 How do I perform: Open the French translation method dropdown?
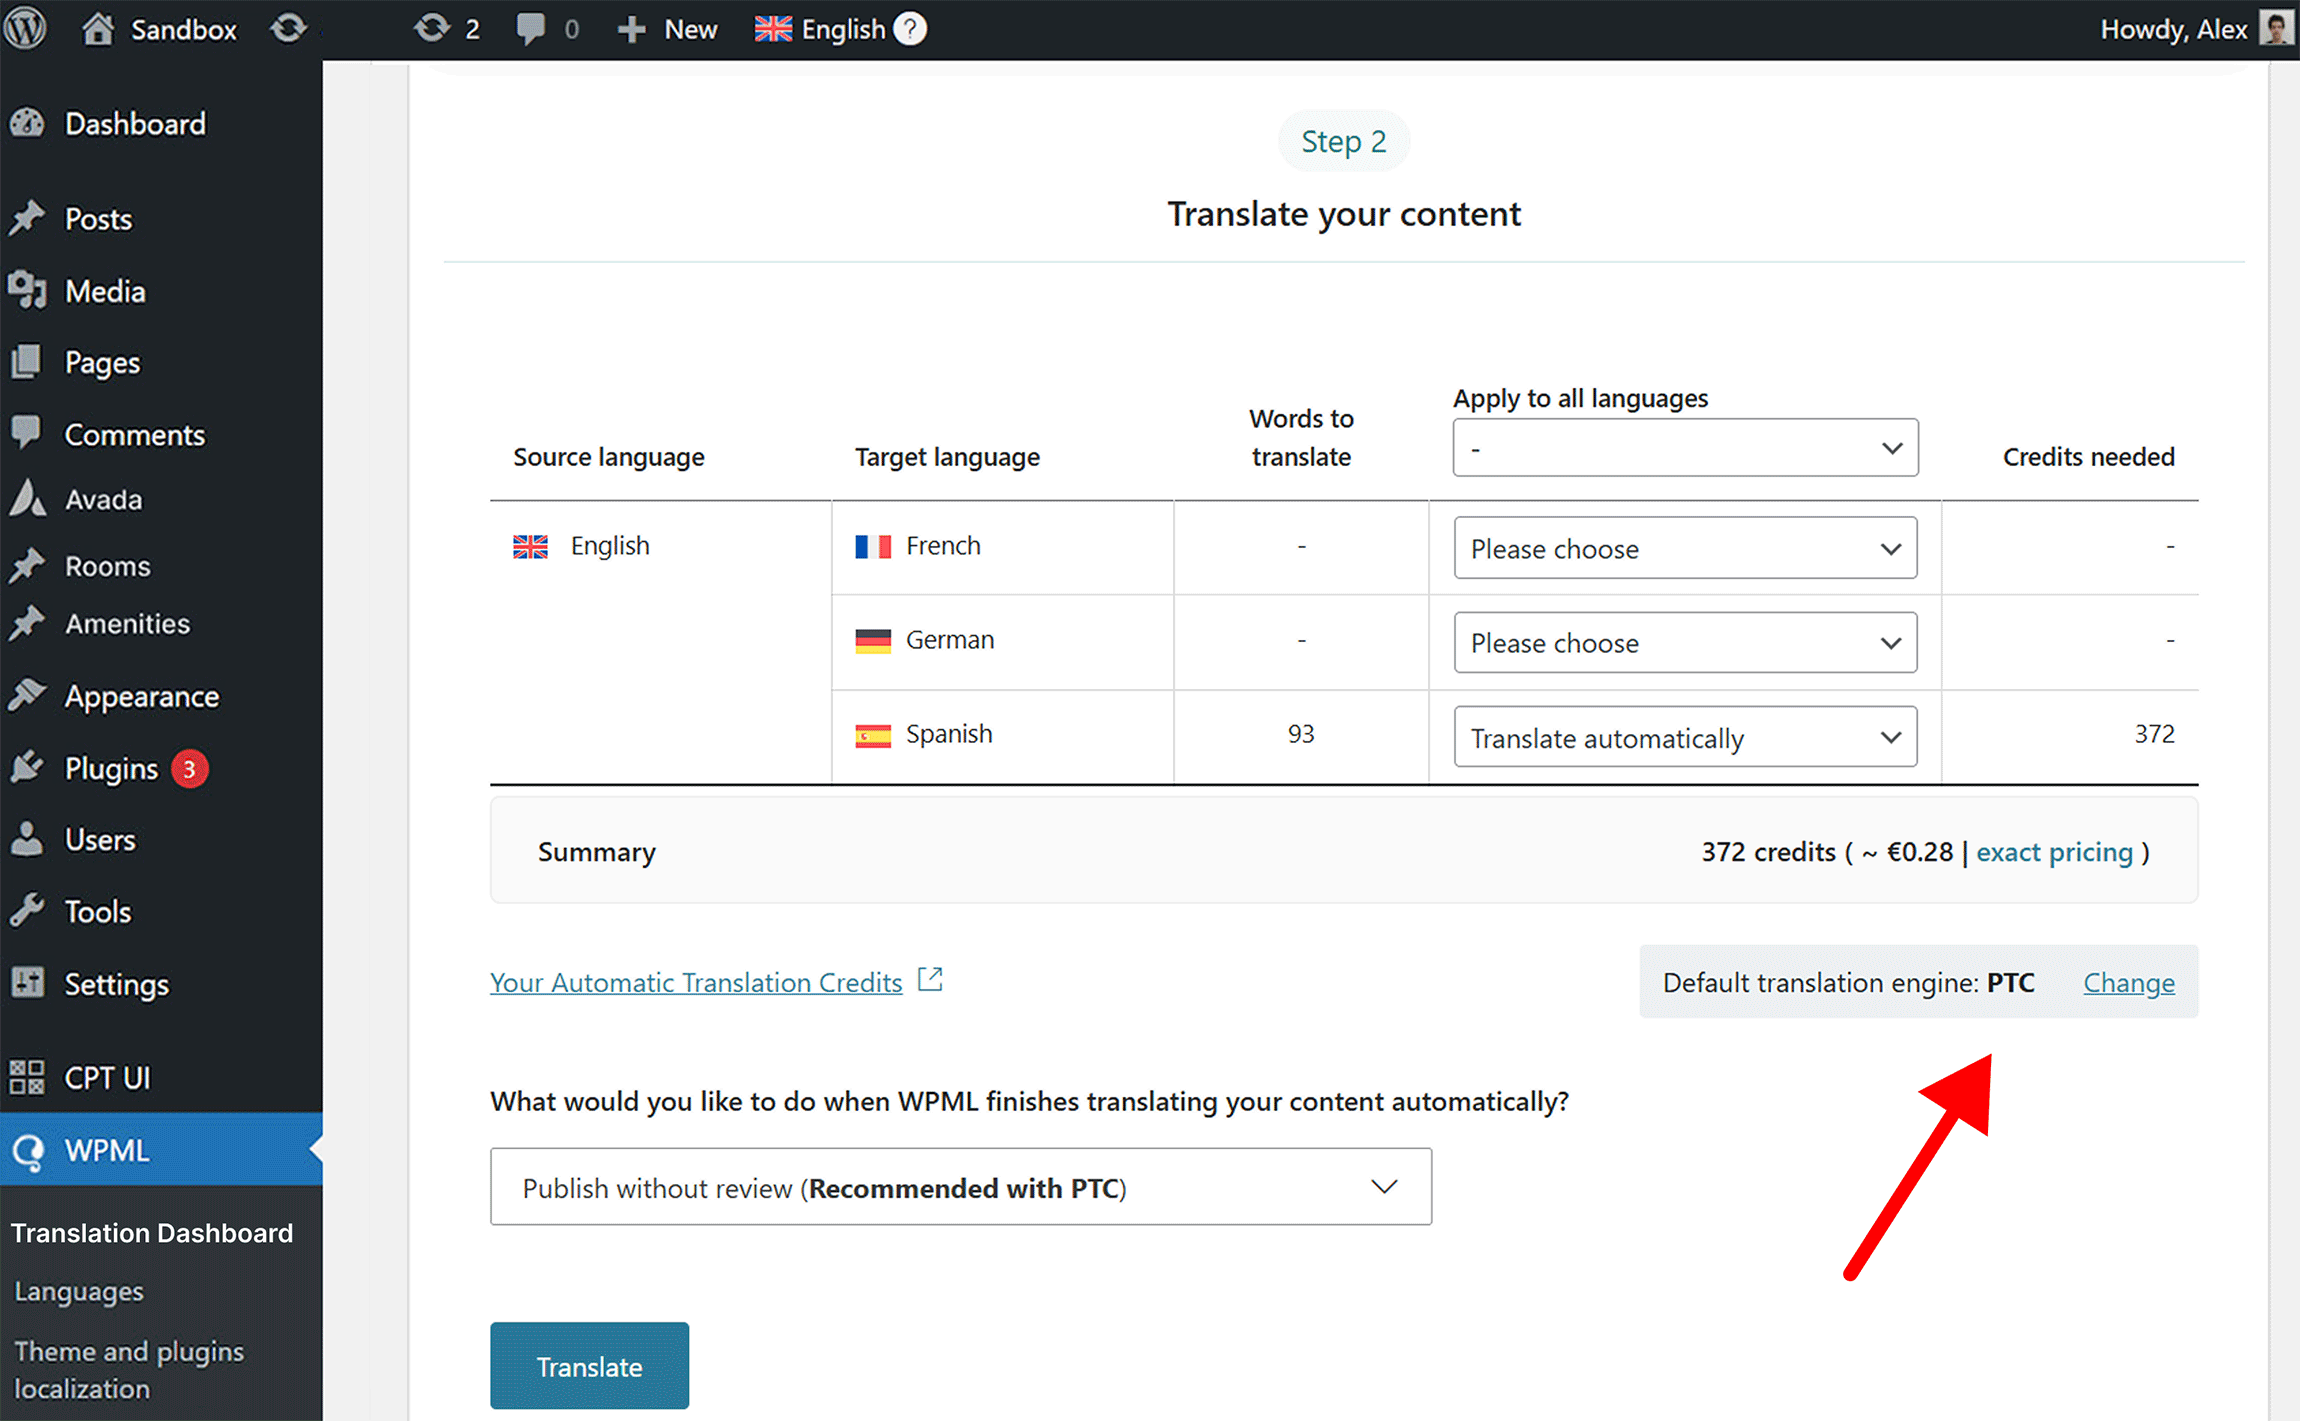[1685, 547]
